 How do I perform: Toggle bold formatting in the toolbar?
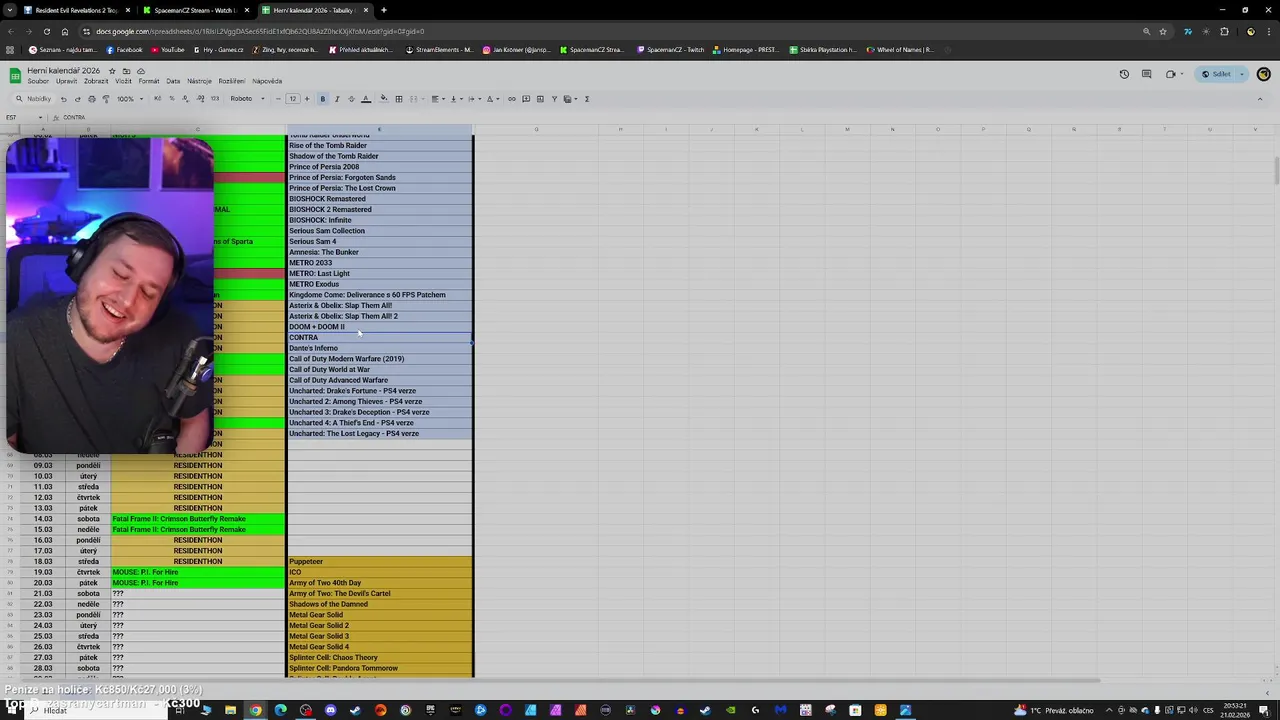tap(322, 99)
